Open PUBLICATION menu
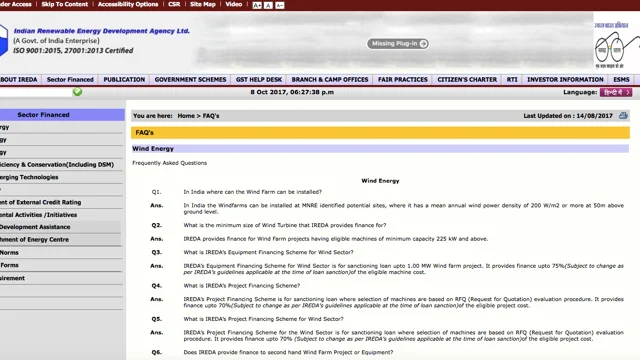The height and width of the screenshot is (360, 640). pos(124,80)
